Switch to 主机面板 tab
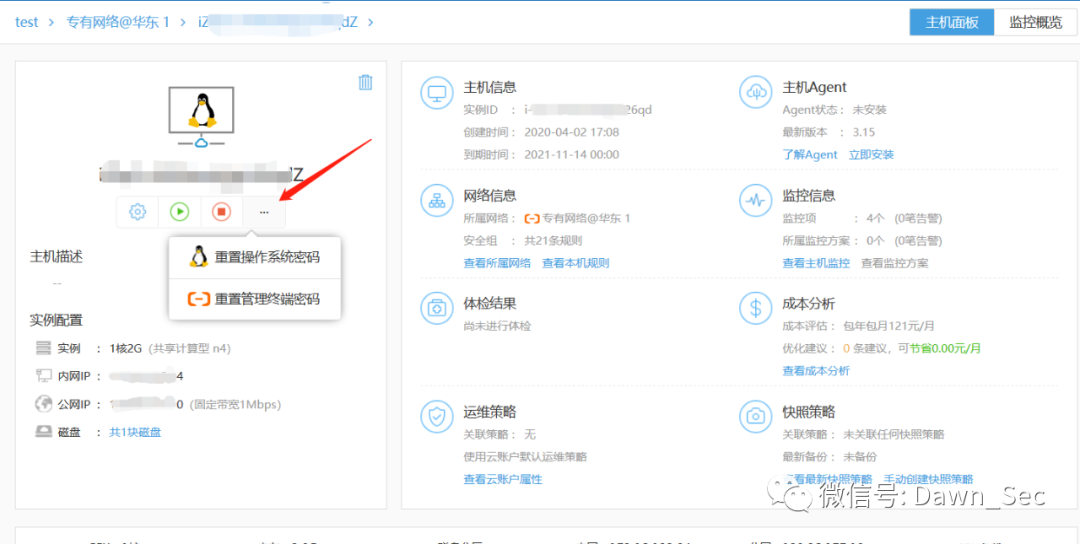 click(x=952, y=22)
